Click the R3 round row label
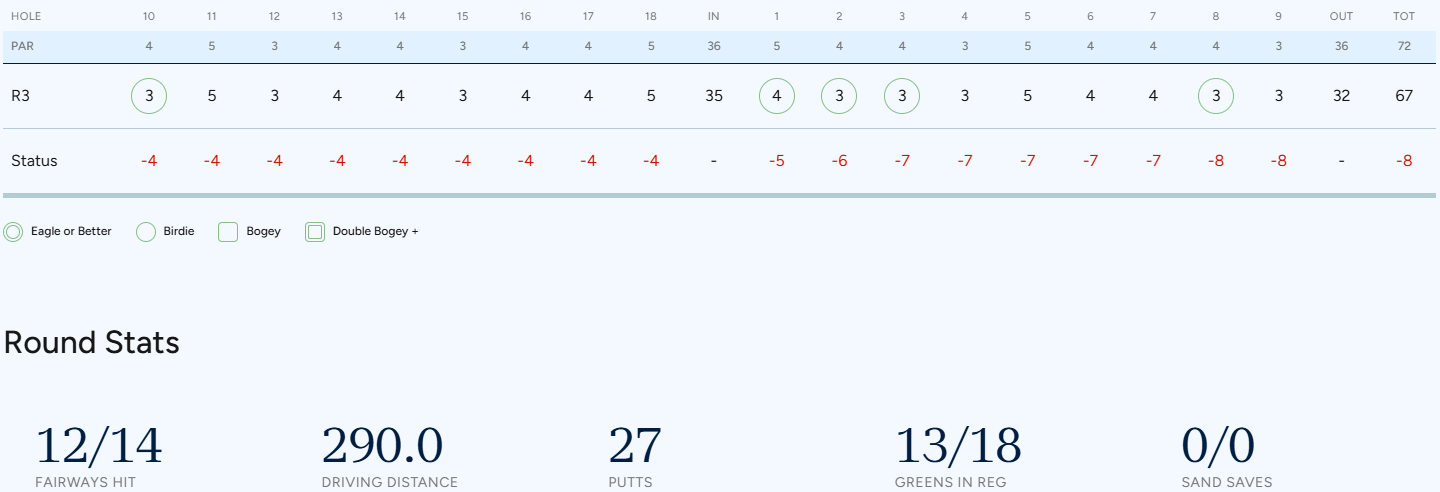The height and width of the screenshot is (492, 1440). click(20, 96)
